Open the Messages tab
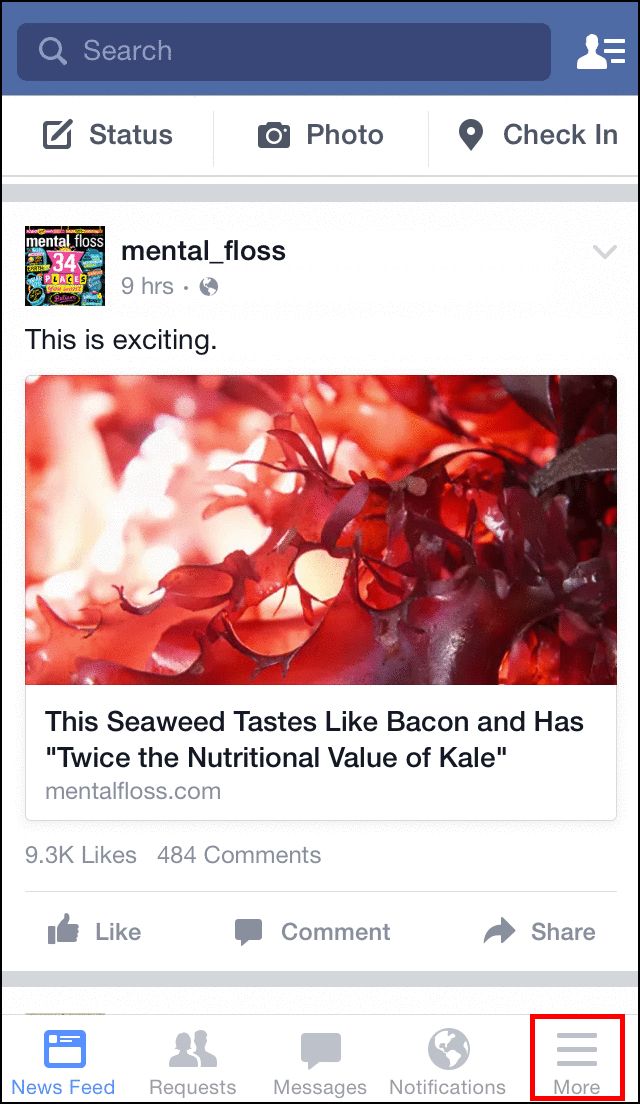 pos(320,1062)
